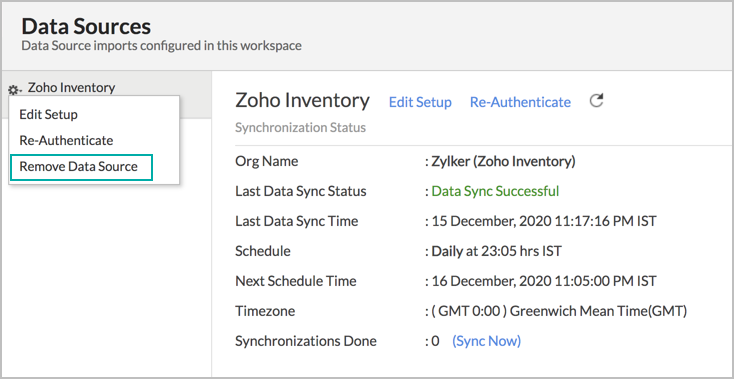Select Zoho Inventory in the left sidebar
The width and height of the screenshot is (734, 379).
(x=71, y=87)
